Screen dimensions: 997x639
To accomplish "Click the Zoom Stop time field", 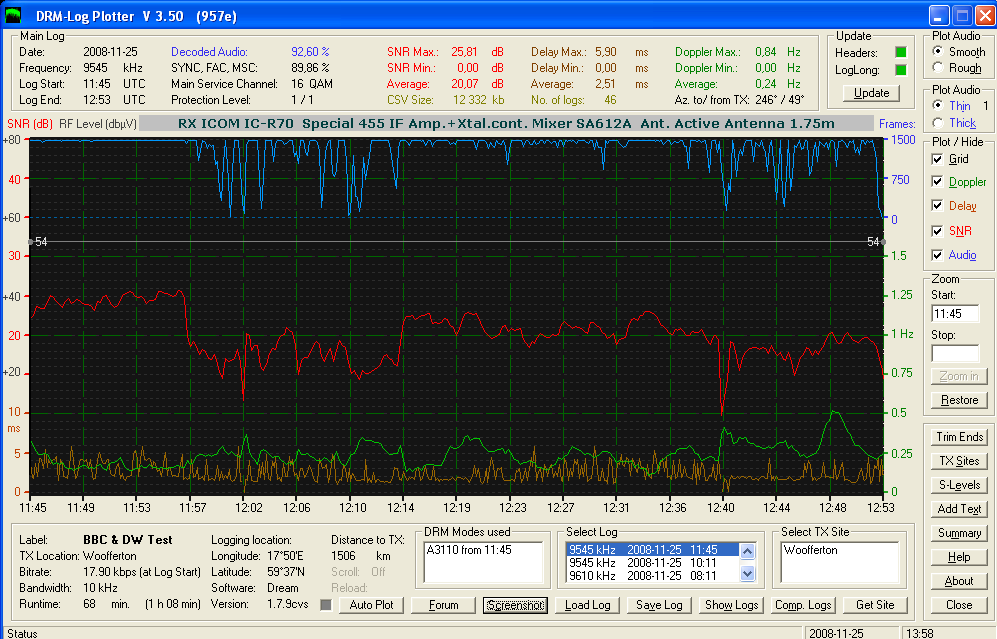I will tap(955, 353).
